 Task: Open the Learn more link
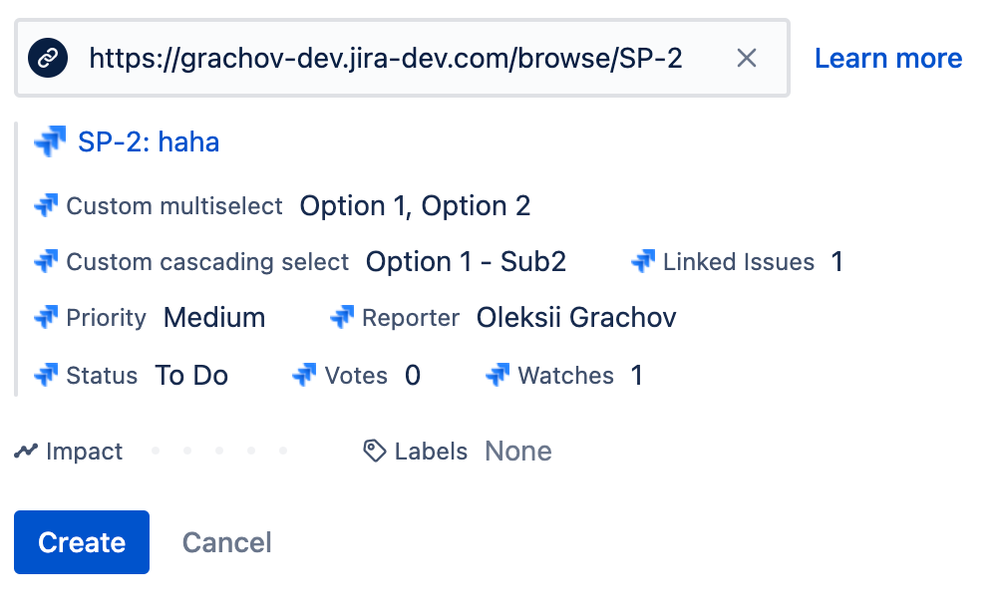[x=888, y=58]
